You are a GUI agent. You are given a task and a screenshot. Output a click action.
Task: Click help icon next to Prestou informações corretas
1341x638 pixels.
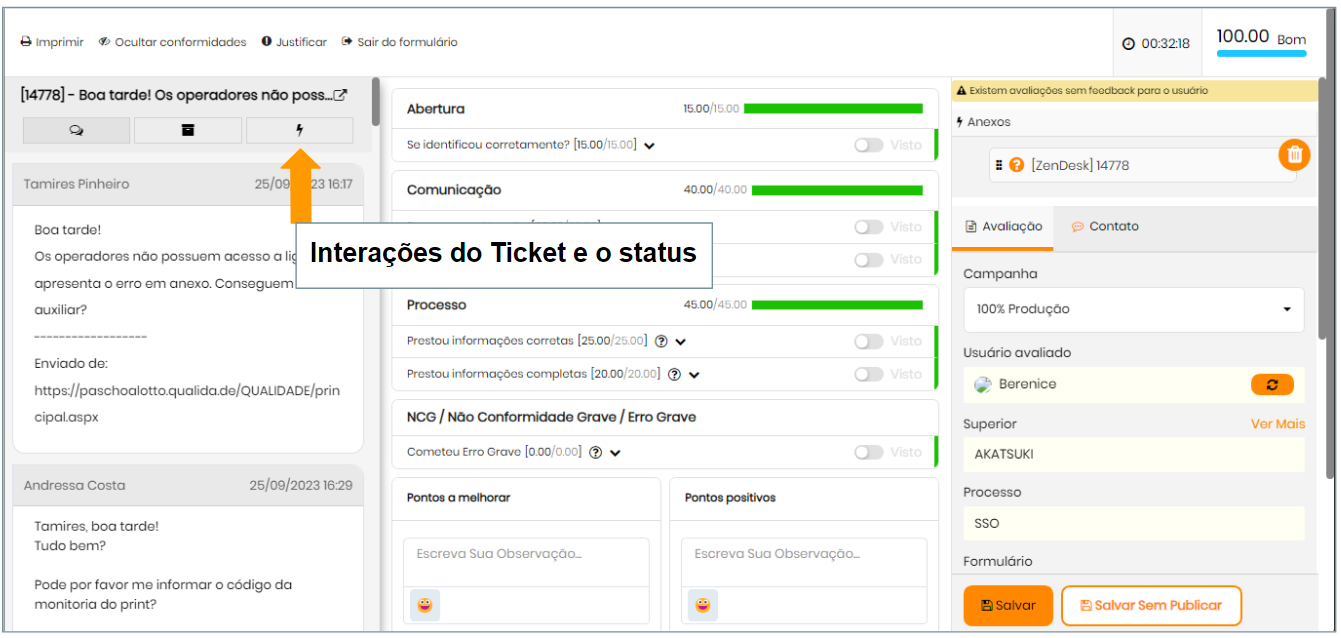(x=661, y=341)
